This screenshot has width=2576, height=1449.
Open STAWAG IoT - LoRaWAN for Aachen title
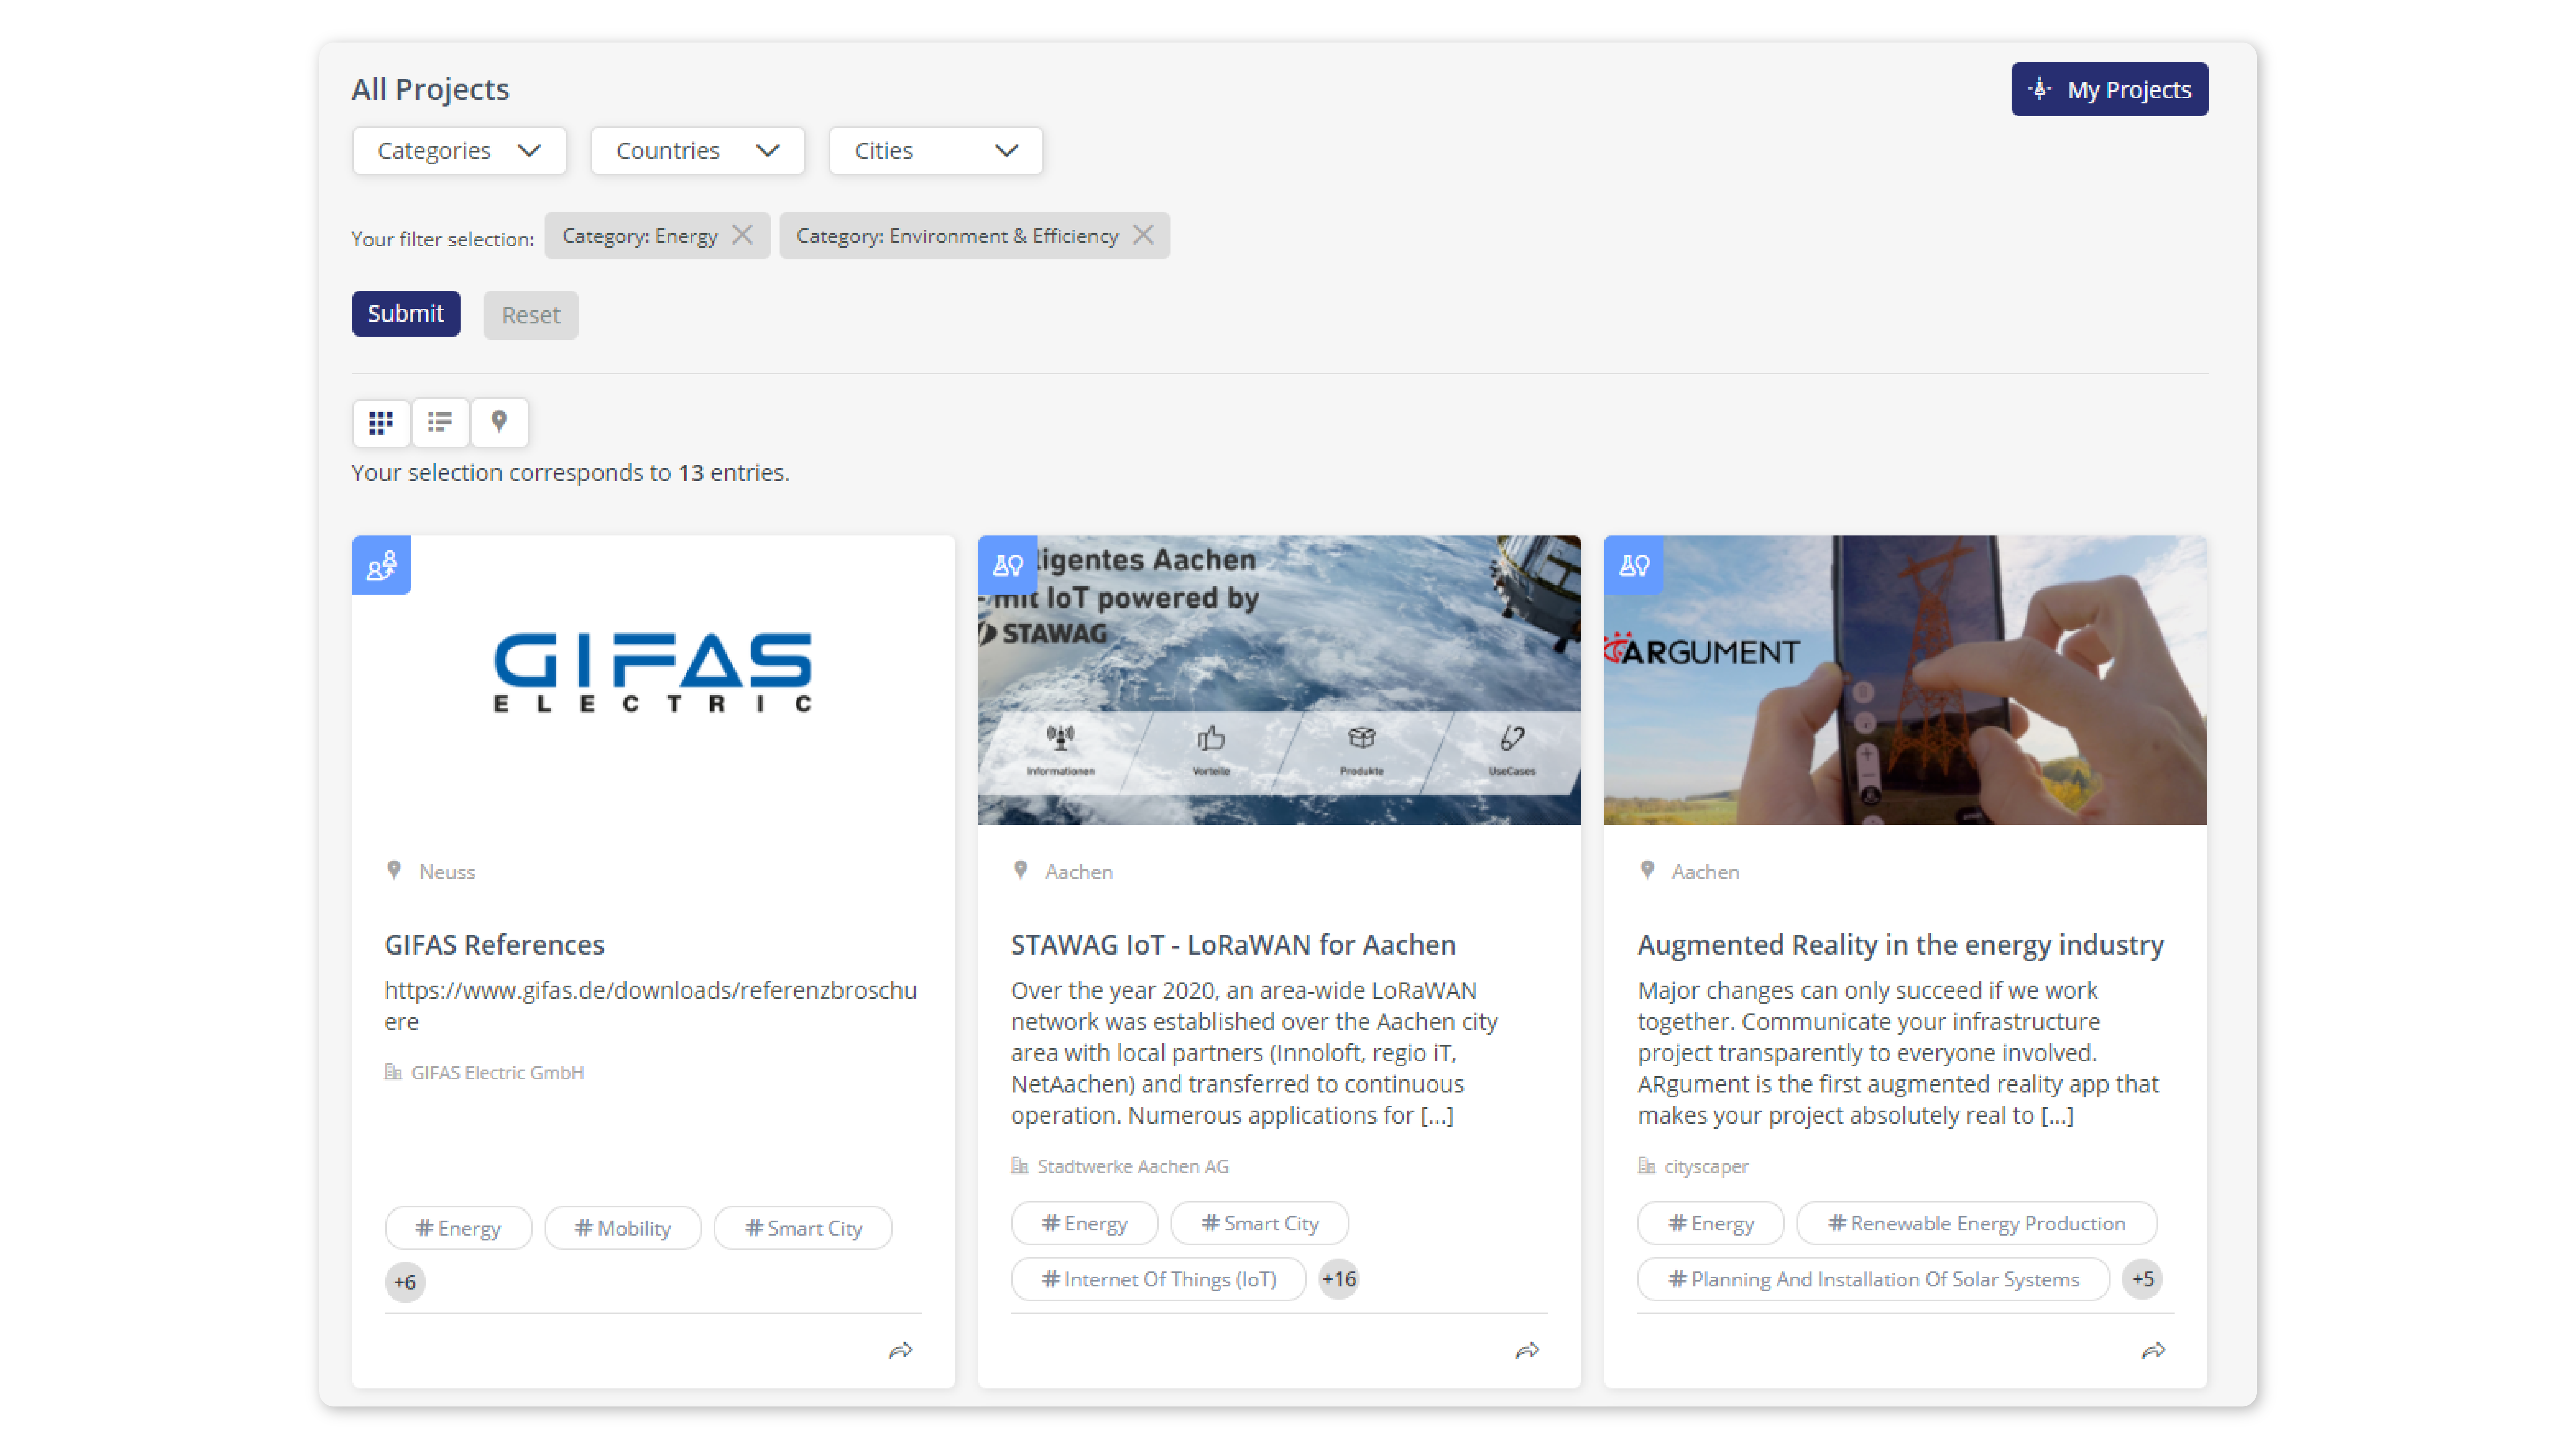point(1233,945)
